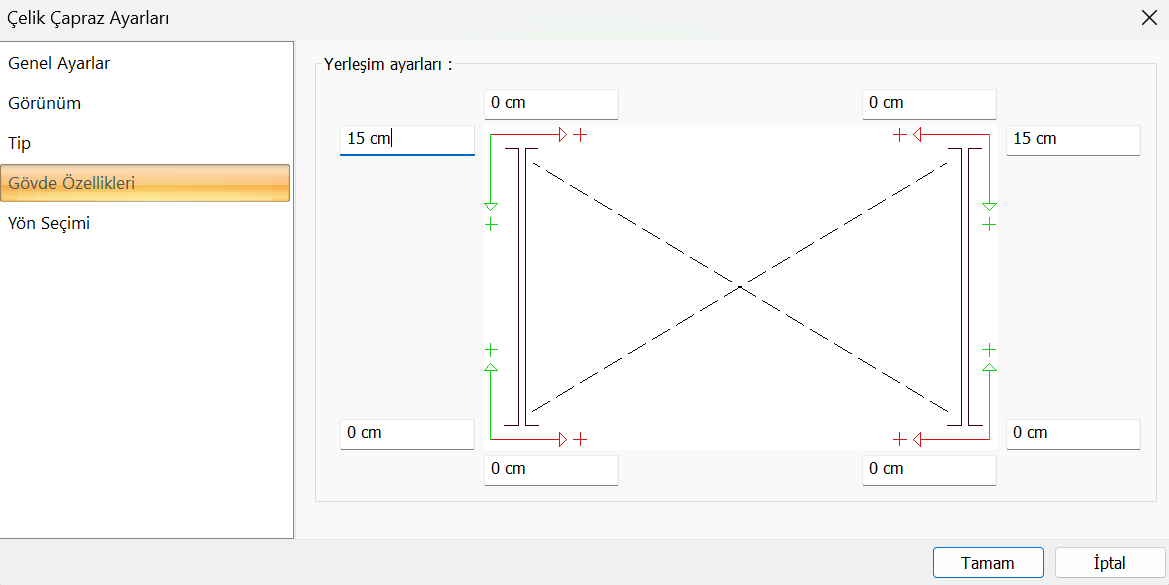Click the bottom-left horizontal offset field
Image resolution: width=1169 pixels, height=585 pixels.
(x=551, y=469)
